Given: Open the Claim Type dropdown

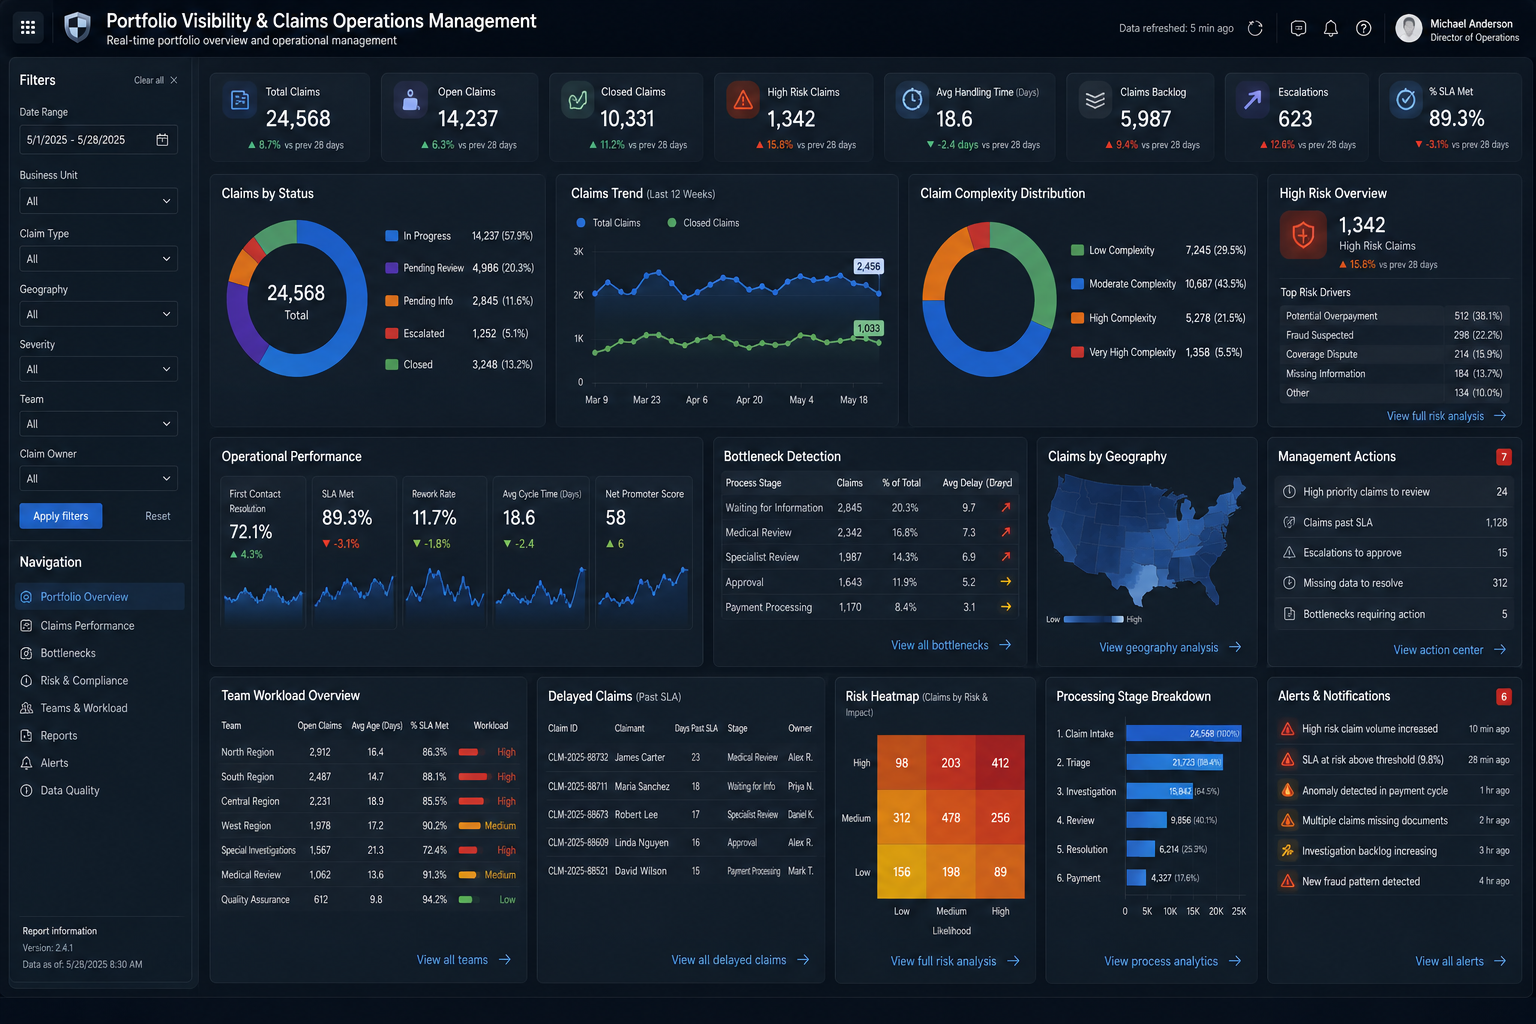Looking at the screenshot, I should (x=98, y=259).
